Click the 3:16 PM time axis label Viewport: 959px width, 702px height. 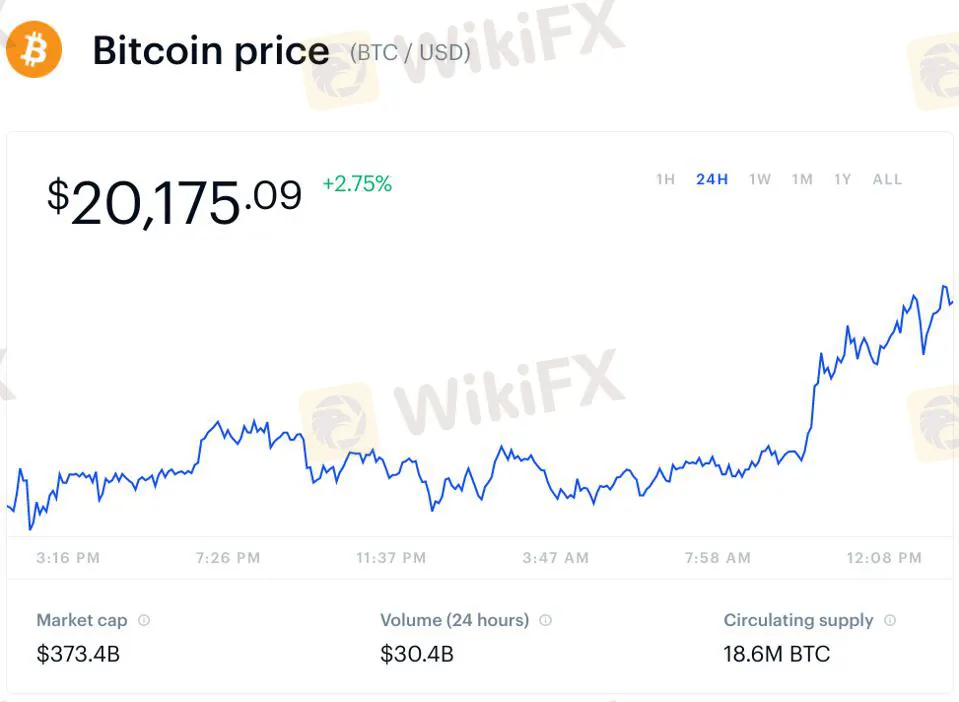pos(68,558)
